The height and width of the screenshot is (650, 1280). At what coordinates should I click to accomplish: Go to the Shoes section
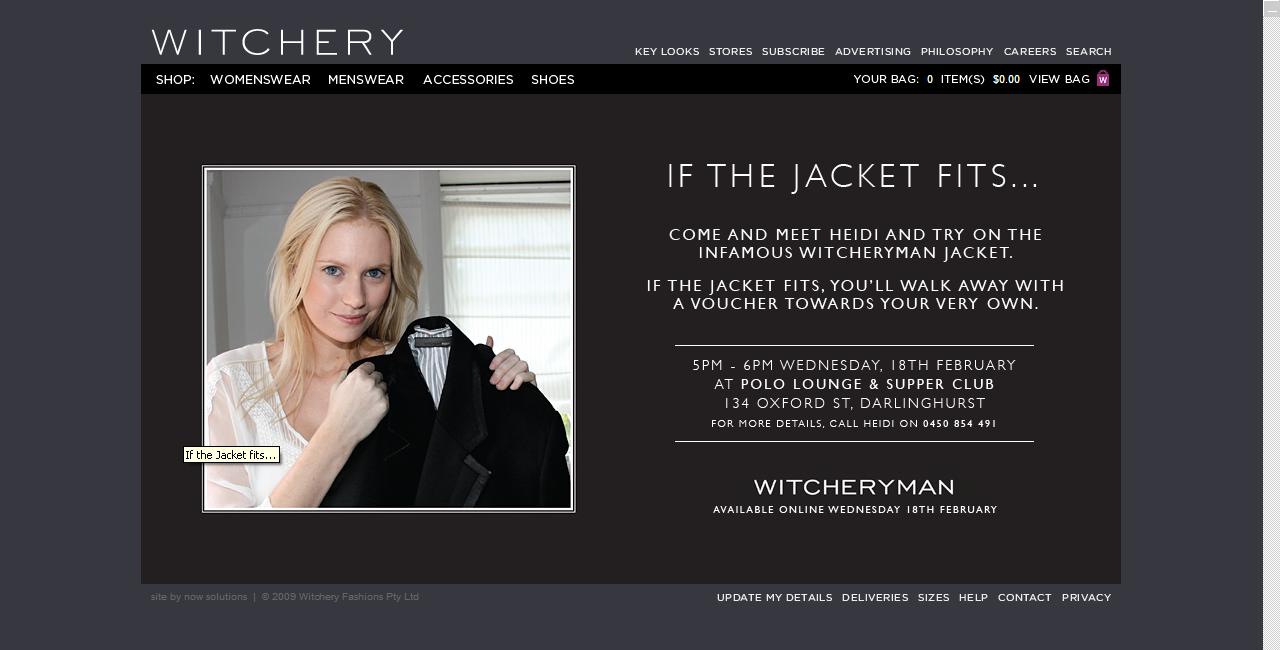point(553,80)
